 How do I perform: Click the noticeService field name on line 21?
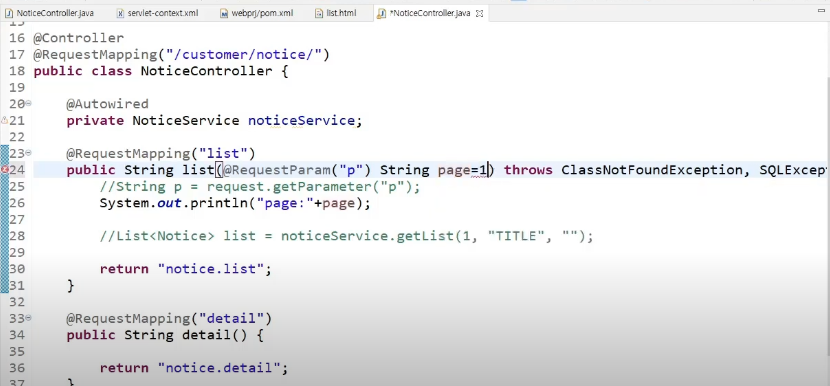coord(301,121)
